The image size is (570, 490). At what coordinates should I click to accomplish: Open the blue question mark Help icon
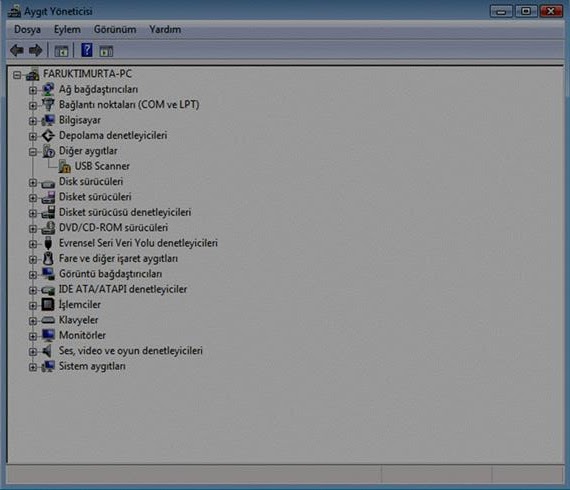(87, 50)
